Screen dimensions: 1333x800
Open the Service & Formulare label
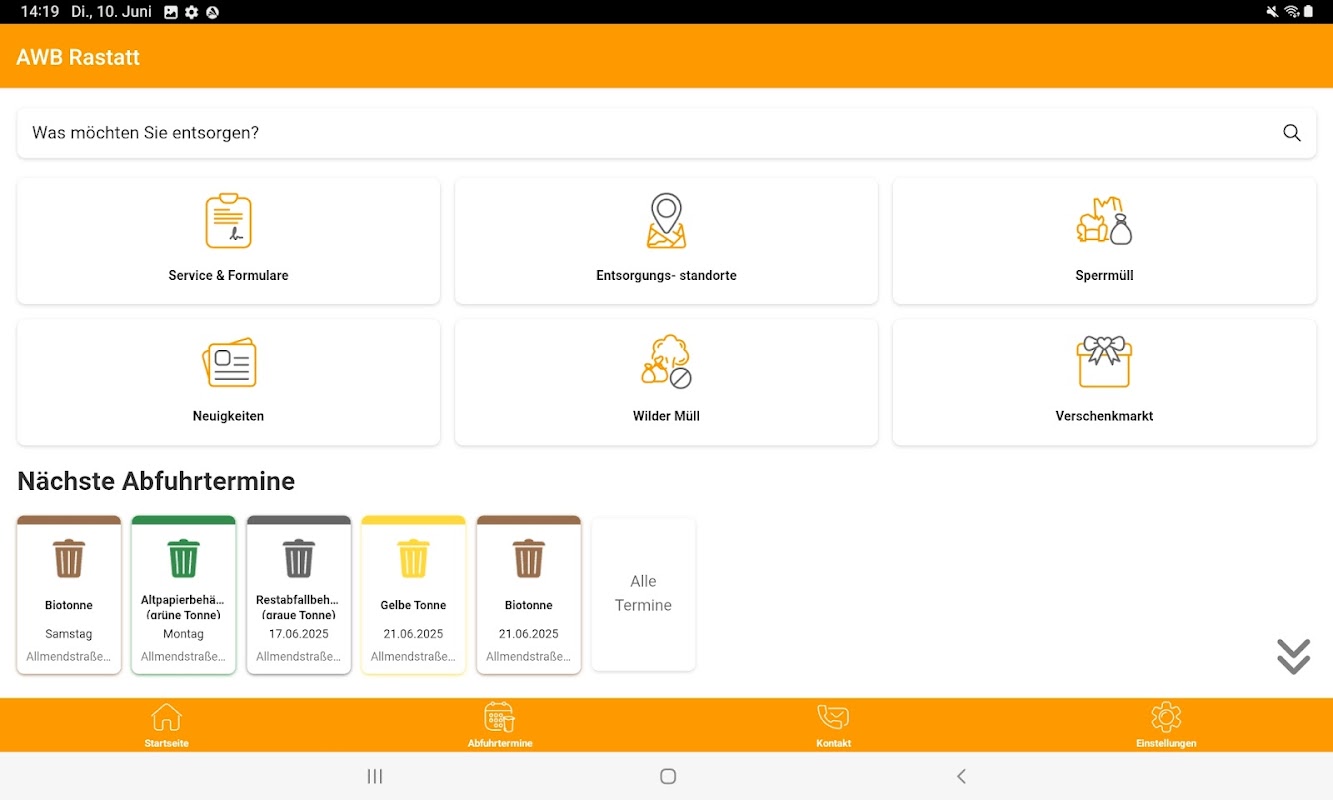228,276
